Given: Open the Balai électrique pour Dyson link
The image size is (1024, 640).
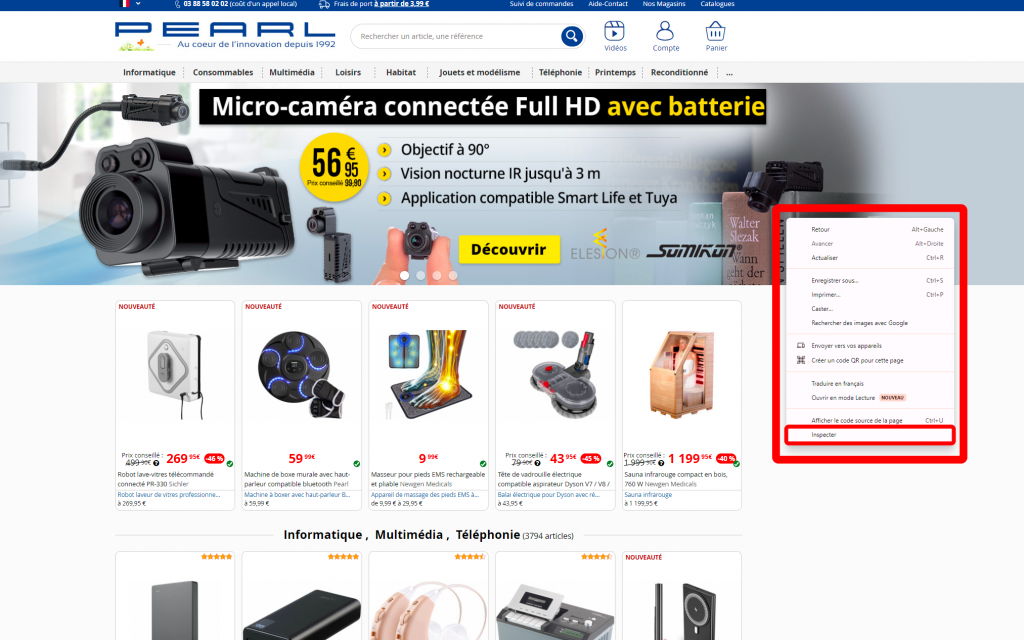Looking at the screenshot, I should point(549,495).
